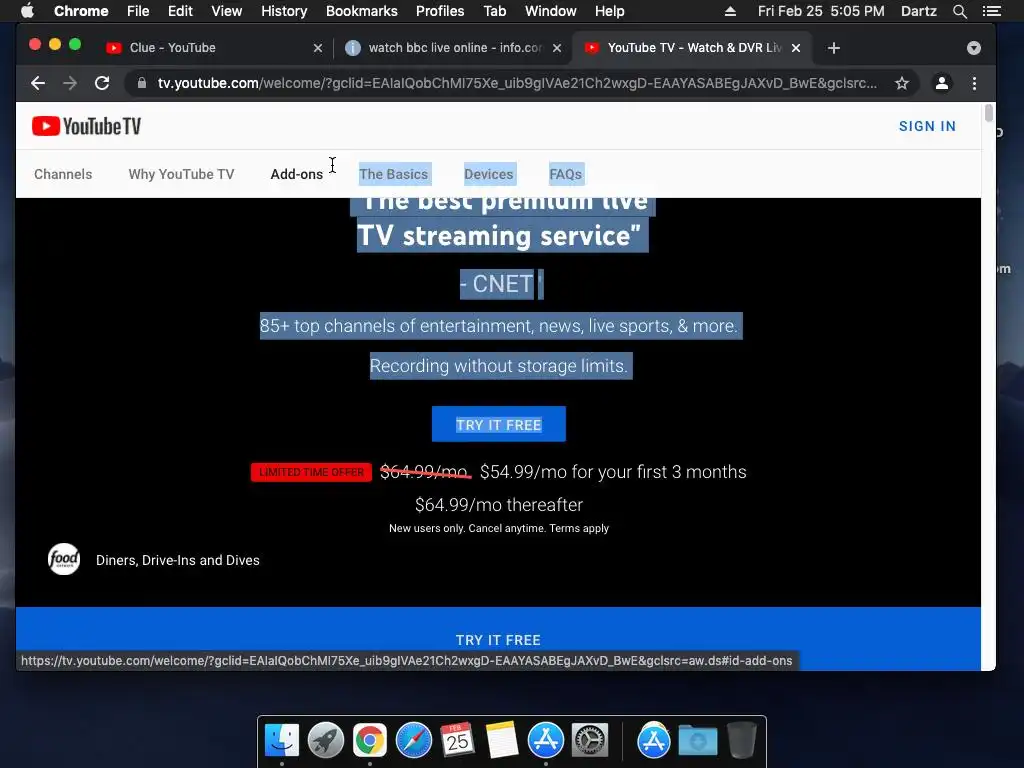Click the Food Network logo icon
Image resolution: width=1024 pixels, height=768 pixels.
[64, 559]
